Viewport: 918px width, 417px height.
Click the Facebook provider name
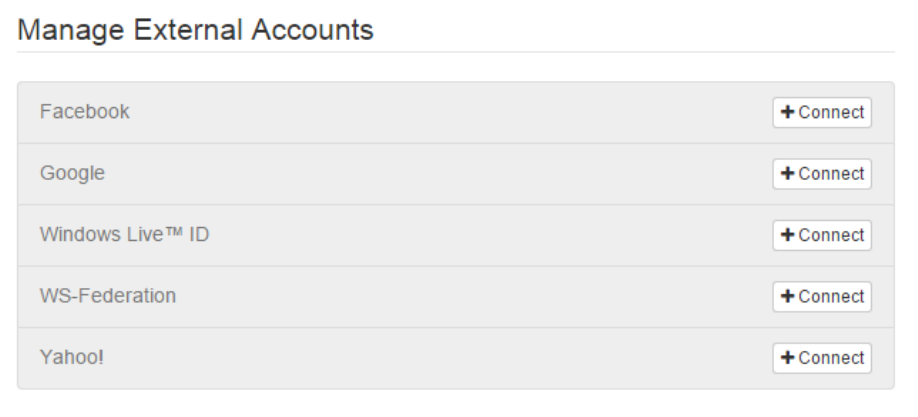click(85, 112)
